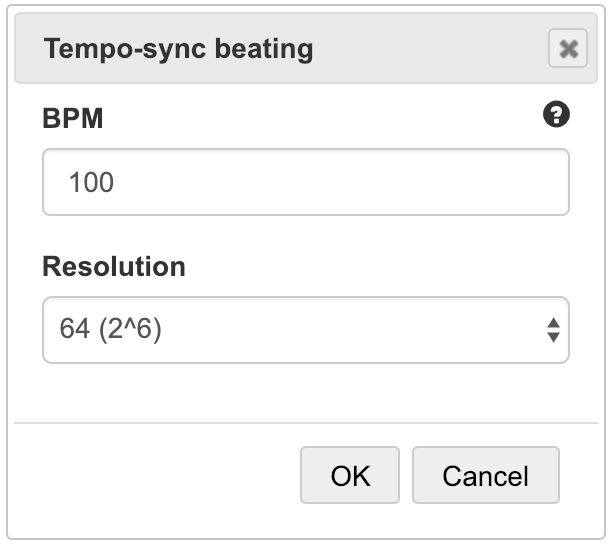Click the Resolution dropdown up-down arrows
This screenshot has width=614, height=548.
point(553,329)
